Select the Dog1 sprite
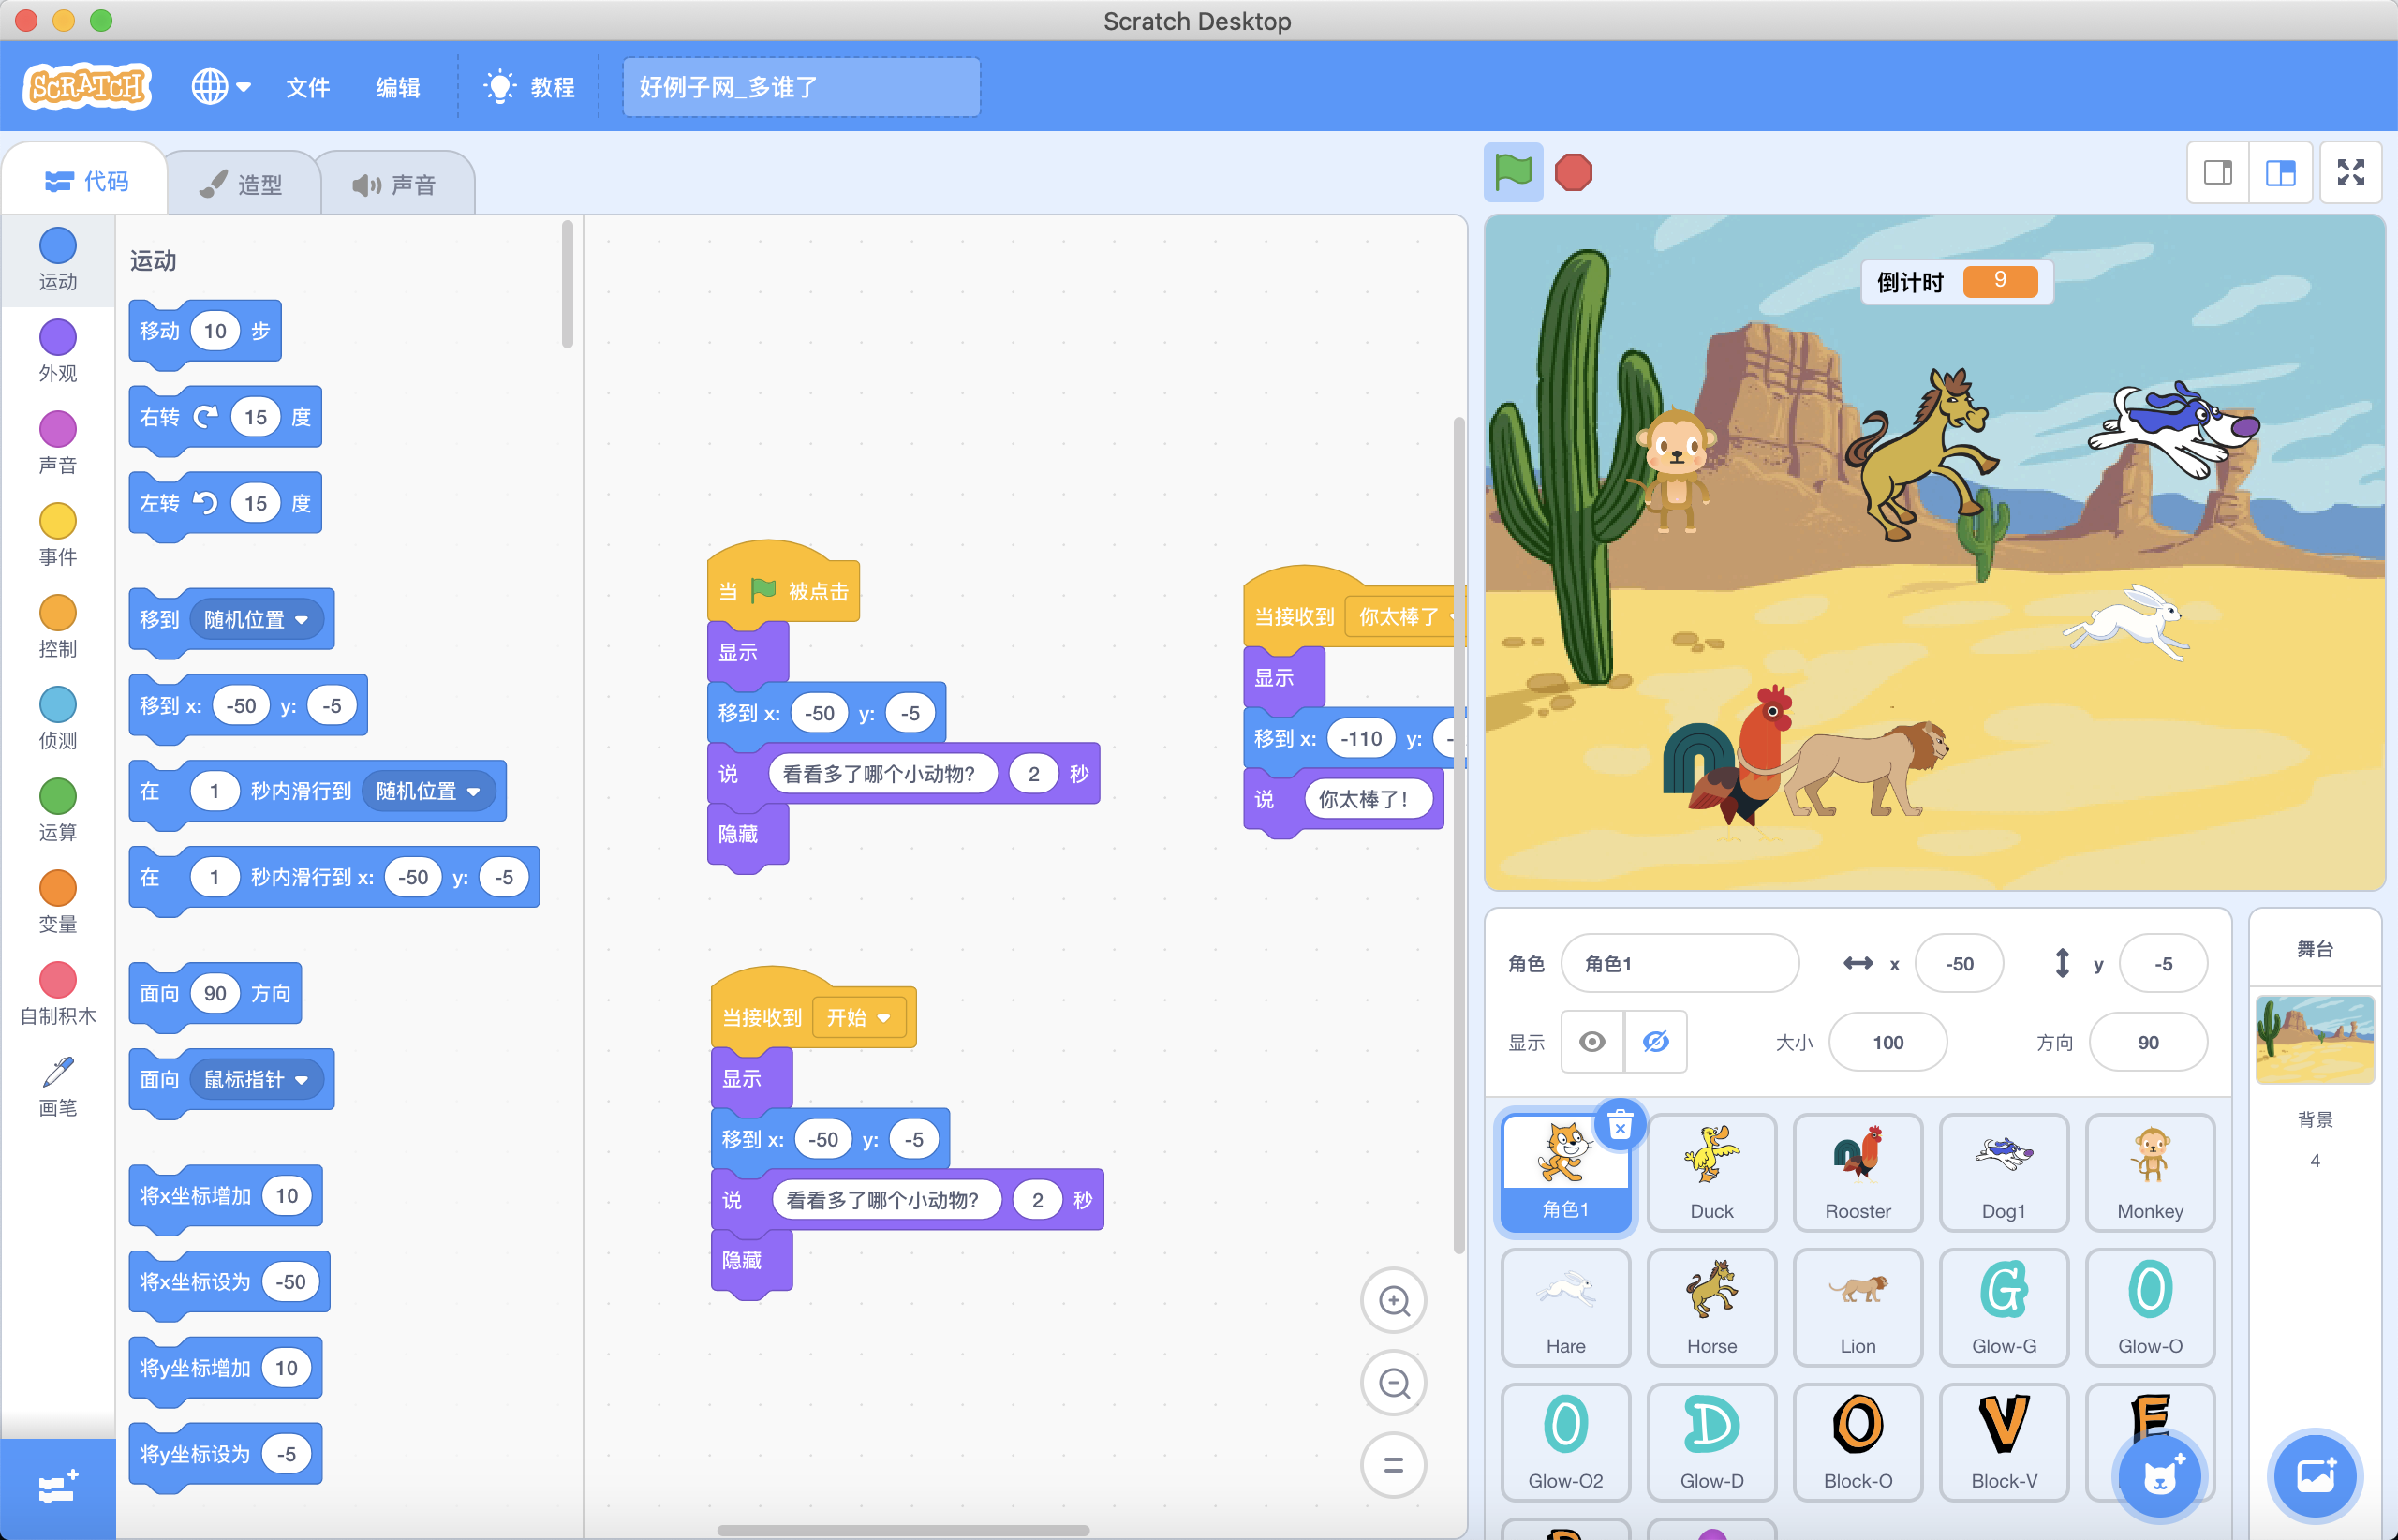Image resolution: width=2398 pixels, height=1540 pixels. [2004, 1174]
